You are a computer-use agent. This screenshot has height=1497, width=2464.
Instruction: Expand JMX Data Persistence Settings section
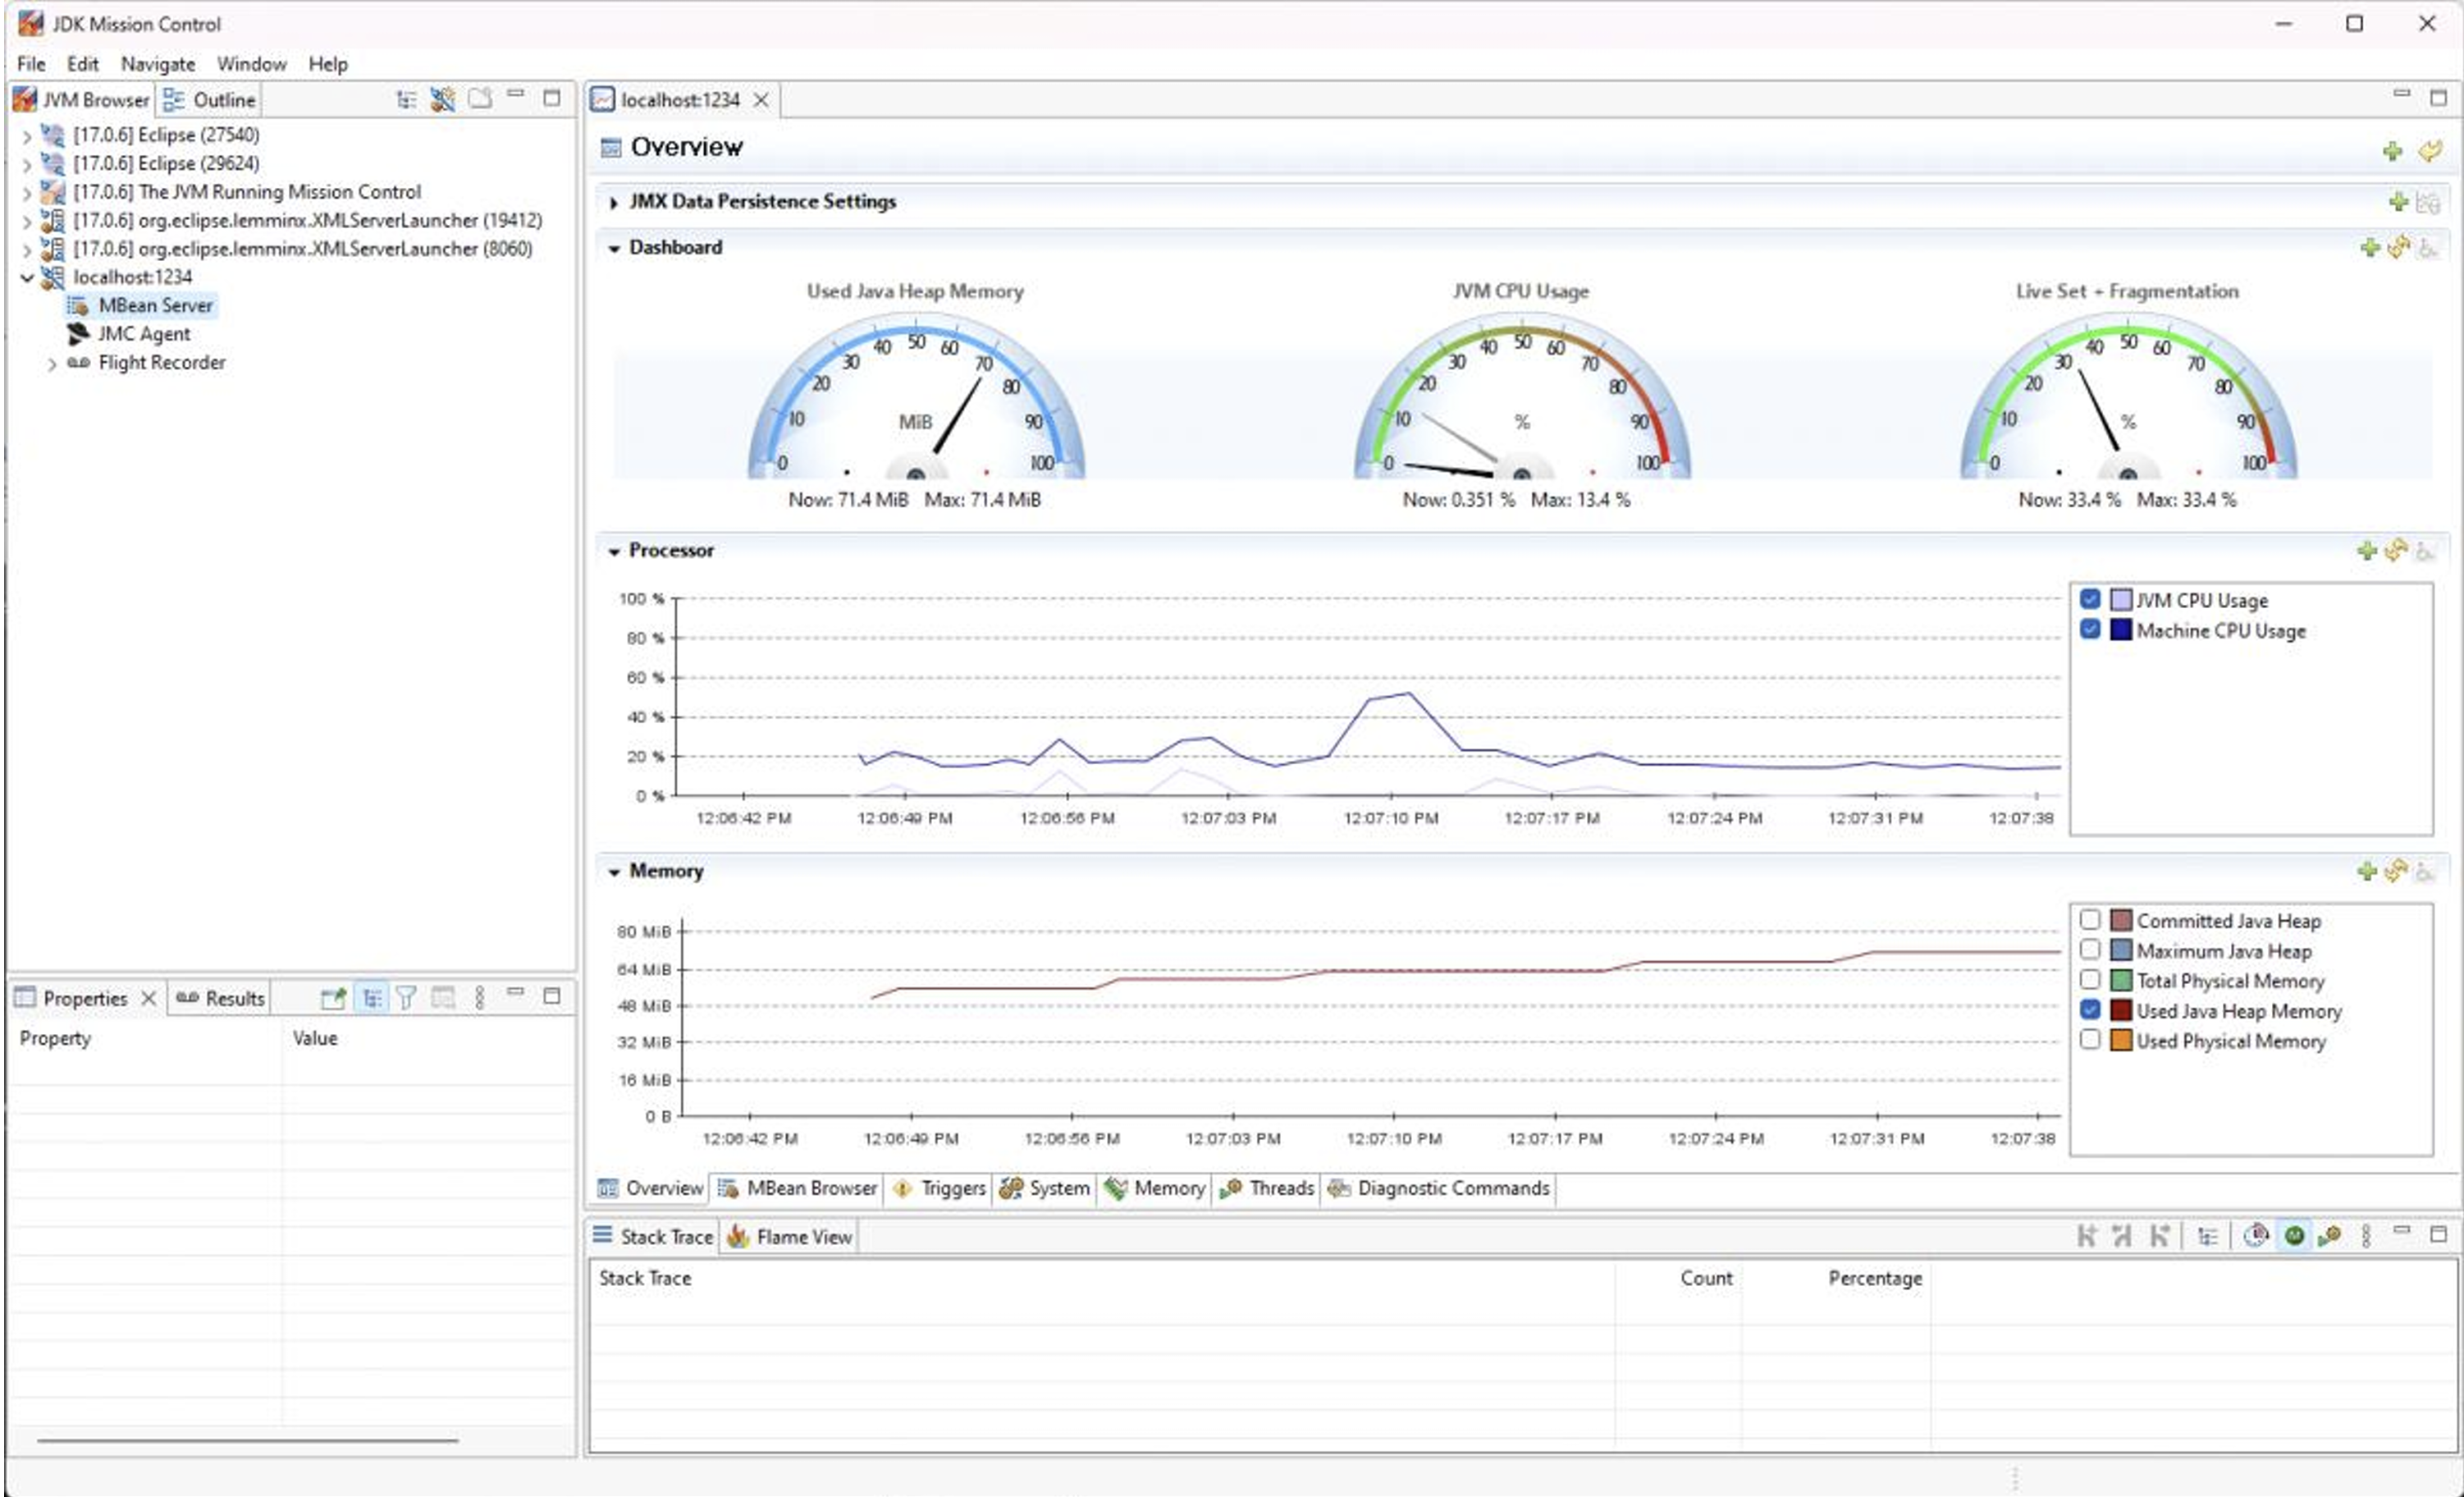(x=613, y=203)
